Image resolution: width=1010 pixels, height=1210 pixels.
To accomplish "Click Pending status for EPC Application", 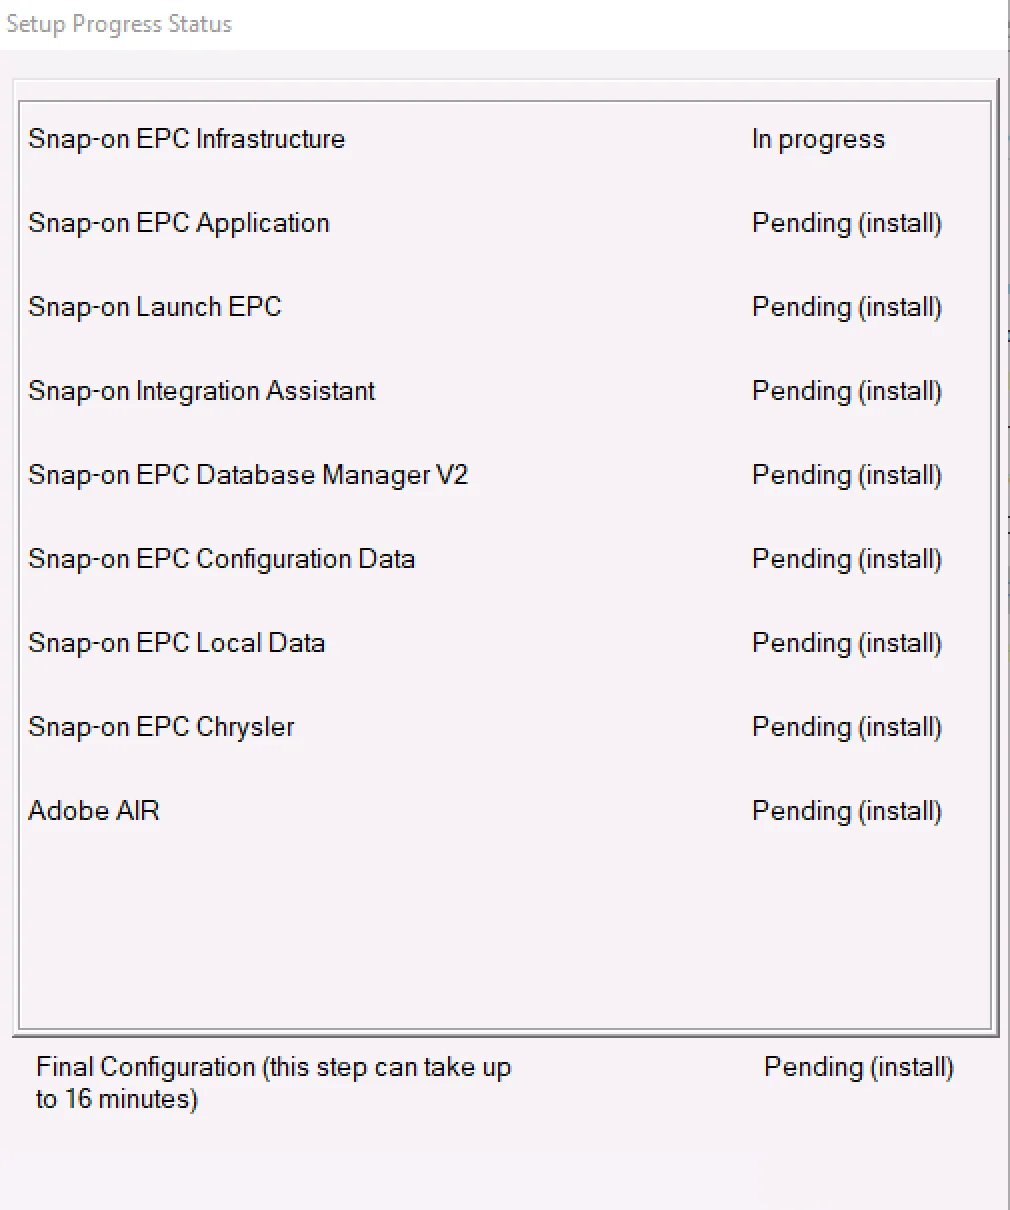I will pos(846,223).
